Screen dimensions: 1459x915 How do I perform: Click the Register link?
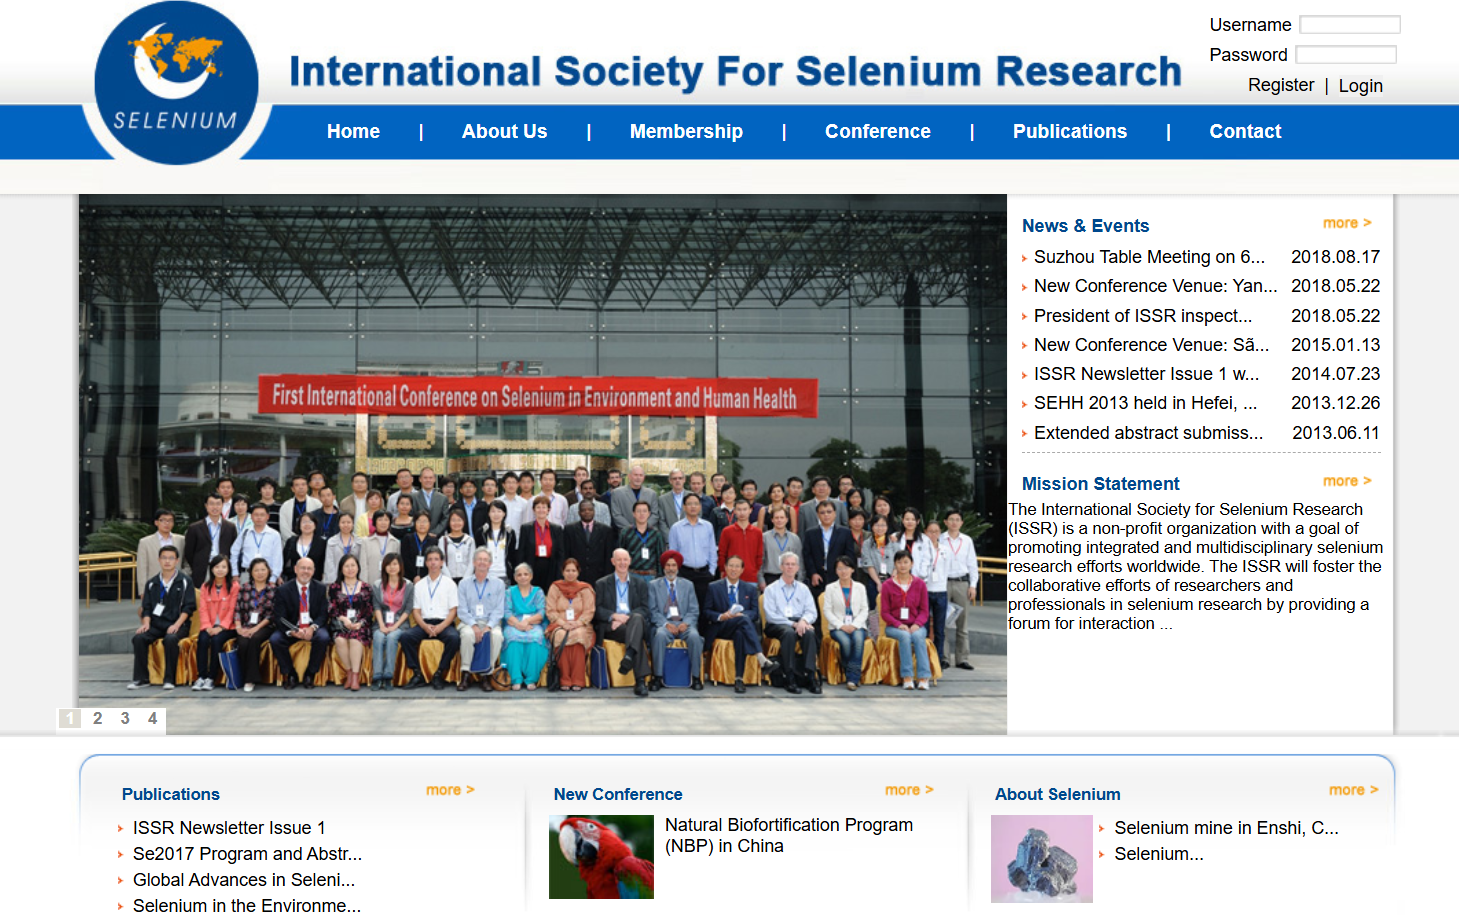(x=1281, y=85)
